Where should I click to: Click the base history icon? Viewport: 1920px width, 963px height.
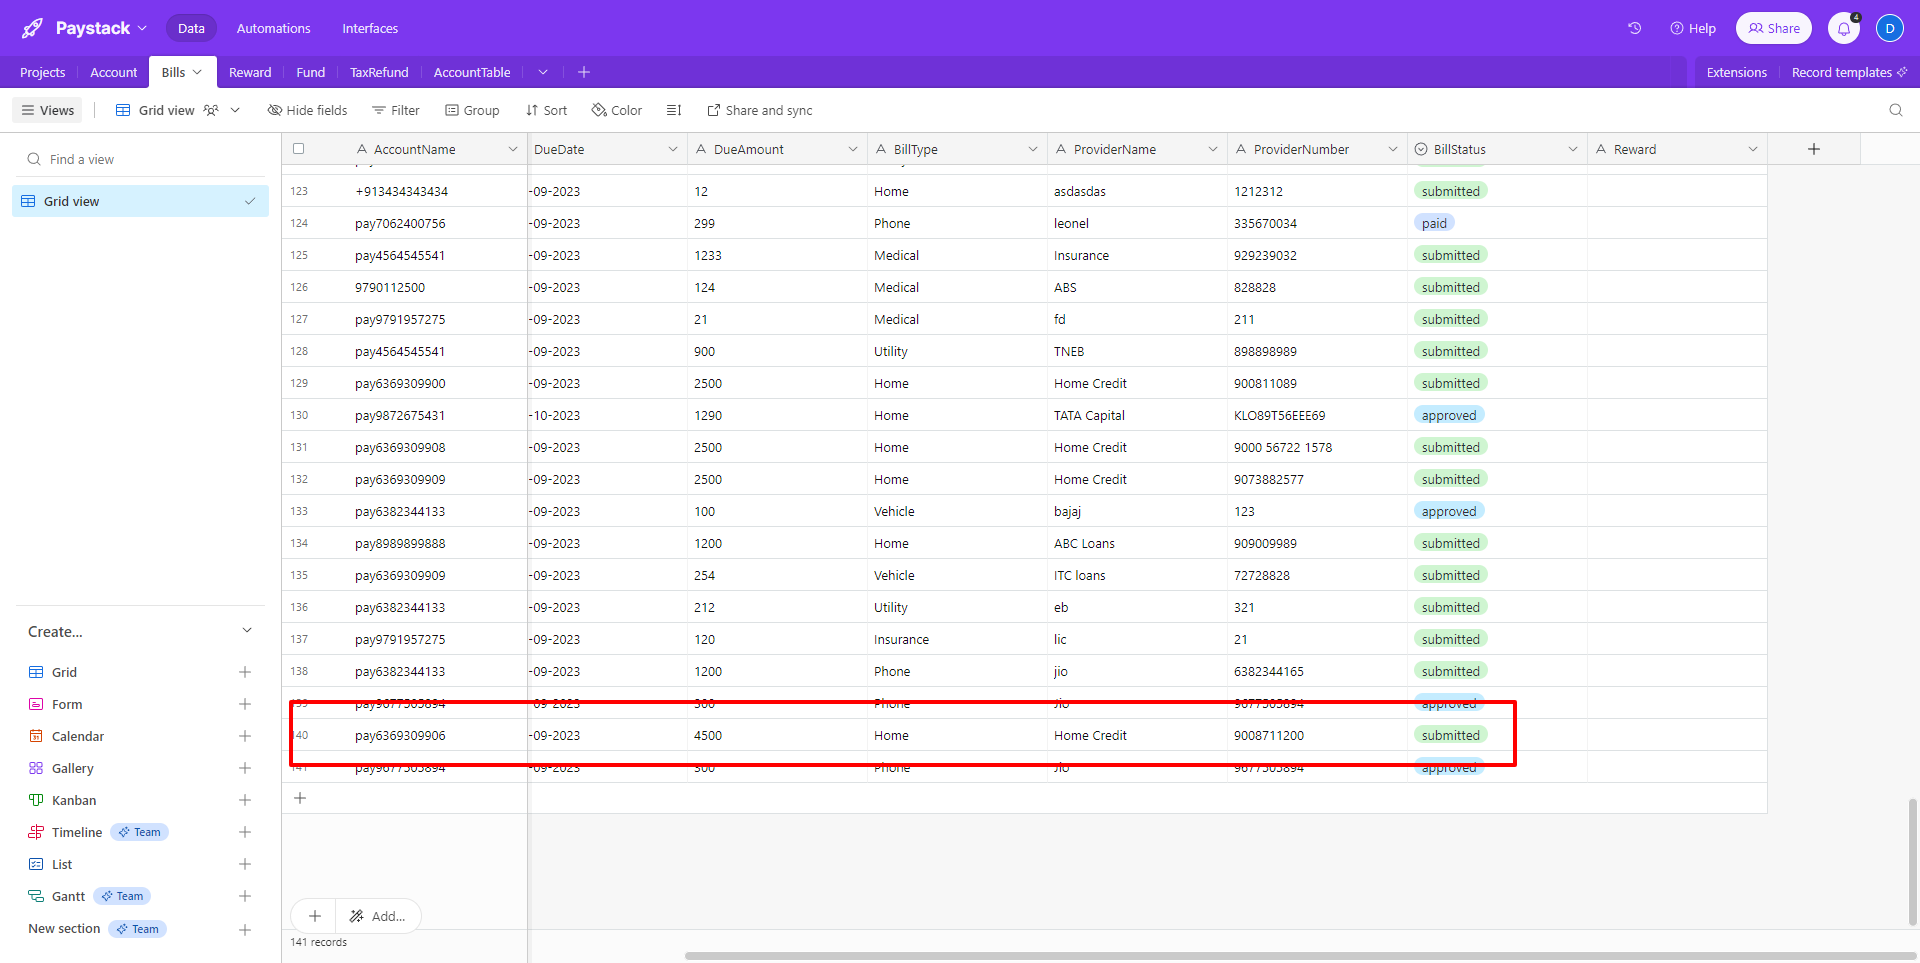click(1634, 29)
